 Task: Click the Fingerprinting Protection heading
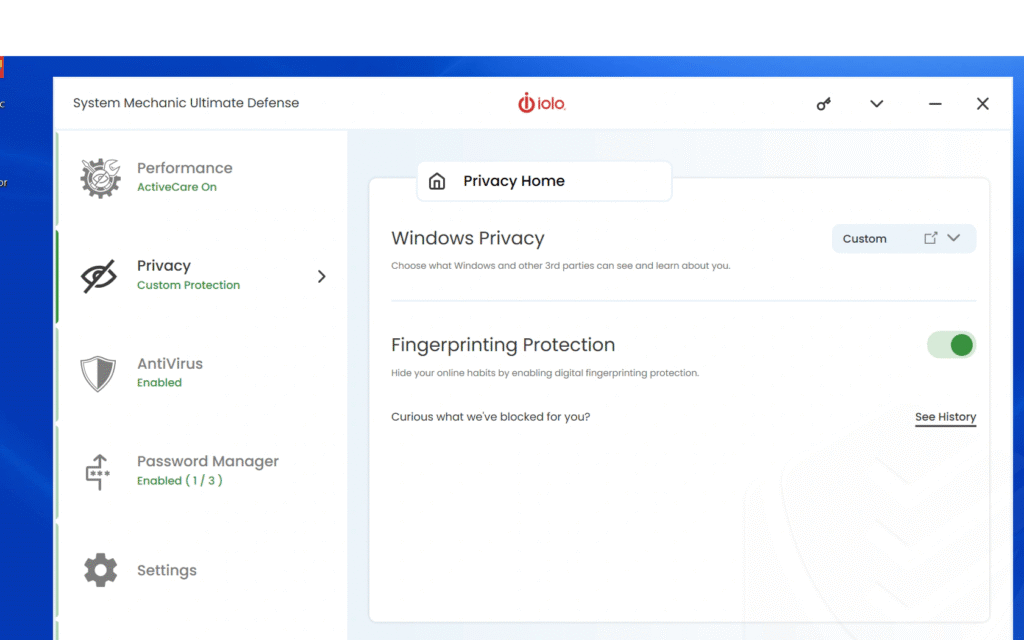click(503, 345)
